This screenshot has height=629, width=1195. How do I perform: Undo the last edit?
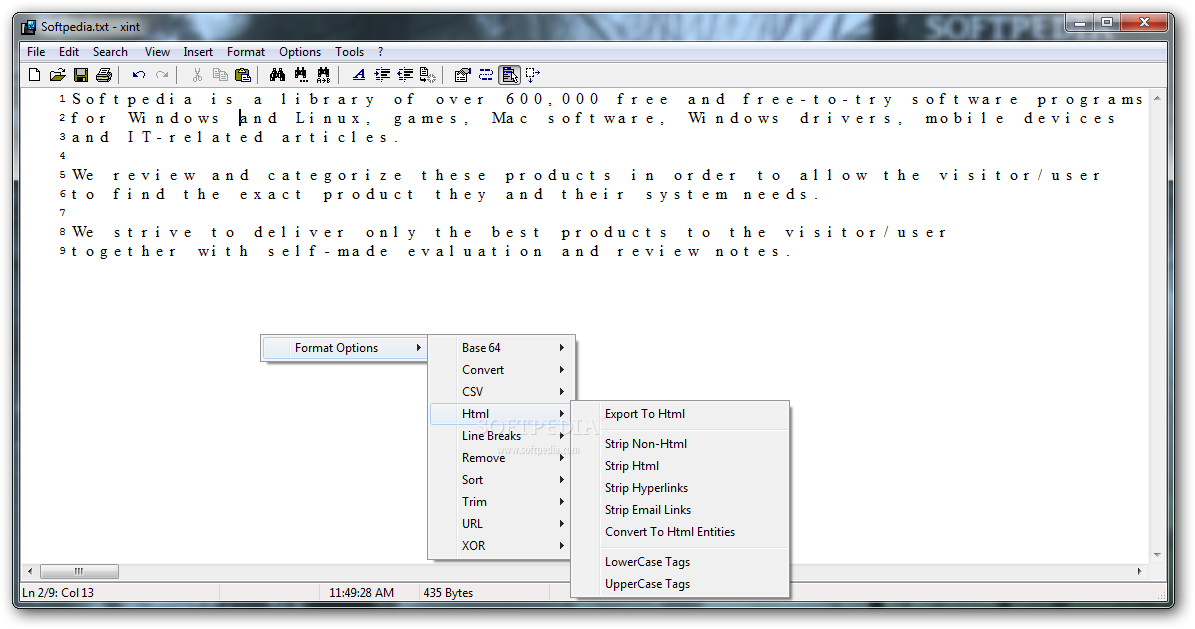138,75
